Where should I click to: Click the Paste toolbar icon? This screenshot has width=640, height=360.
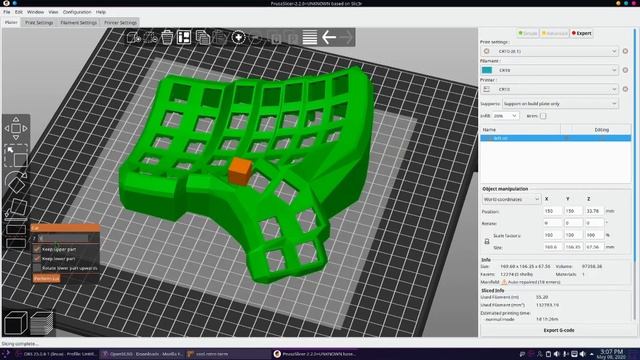[x=220, y=38]
